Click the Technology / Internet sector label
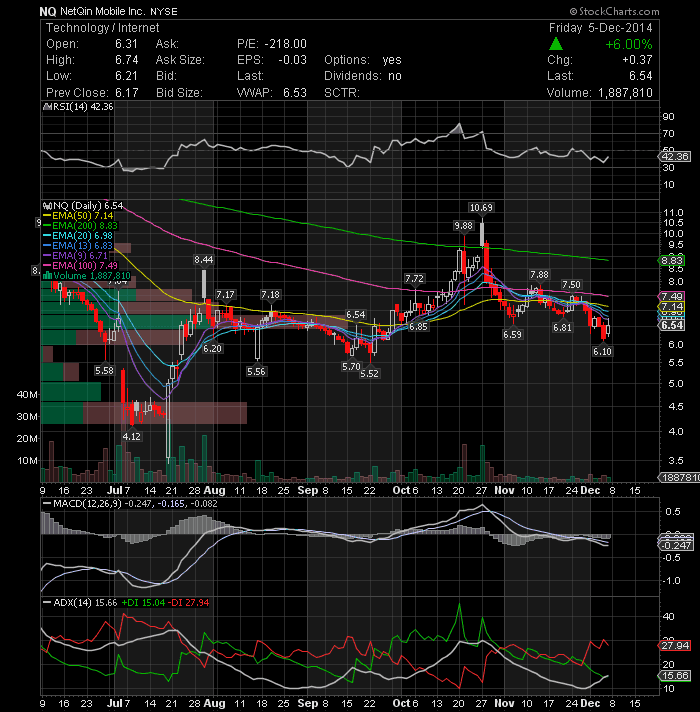 [x=103, y=28]
